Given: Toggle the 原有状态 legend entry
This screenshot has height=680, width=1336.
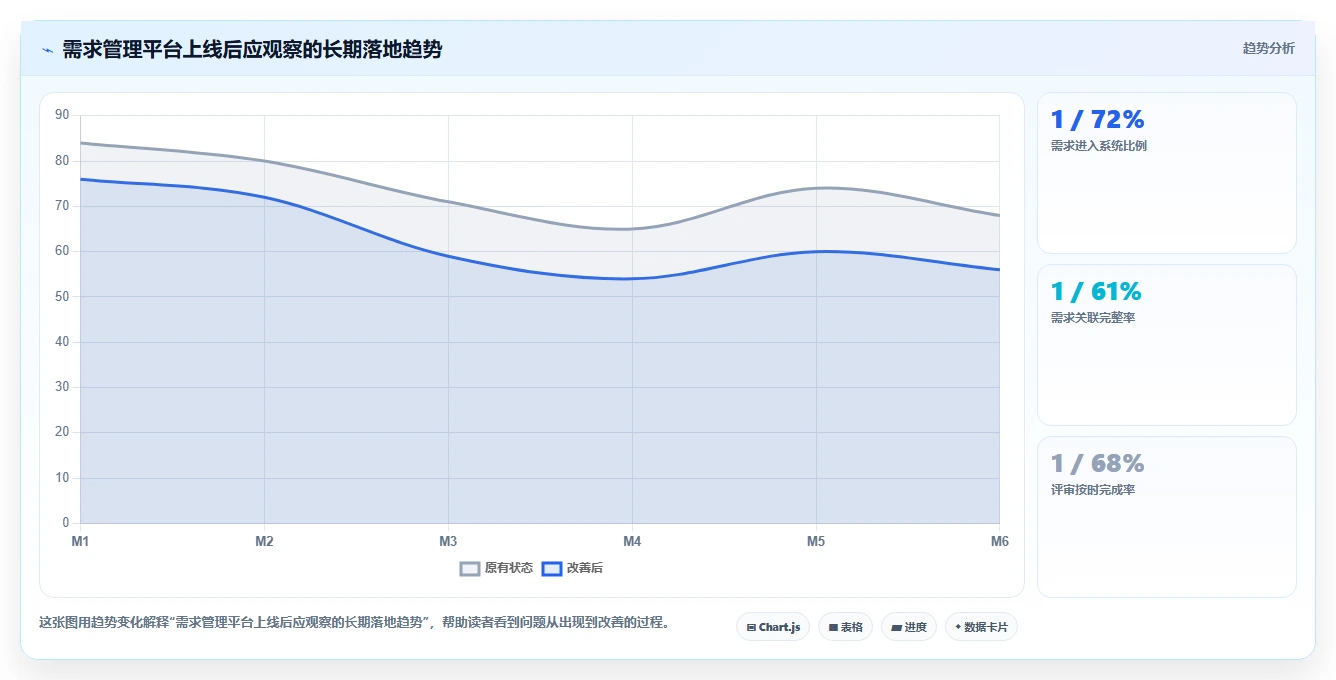Looking at the screenshot, I should pos(496,568).
